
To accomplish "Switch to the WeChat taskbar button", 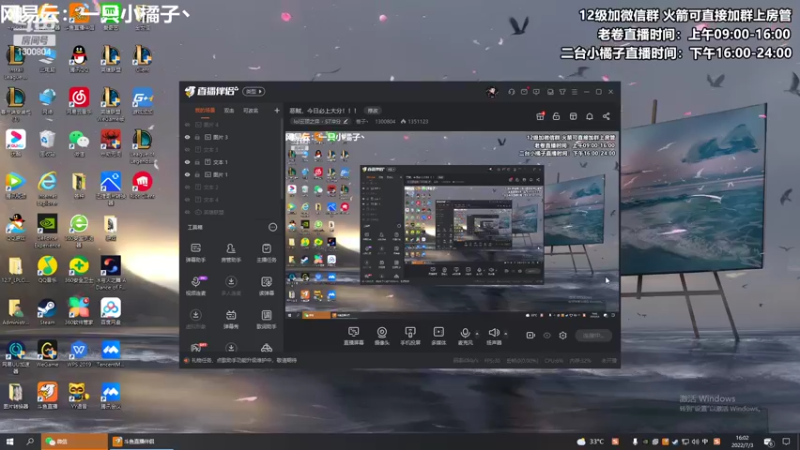I will (74, 441).
